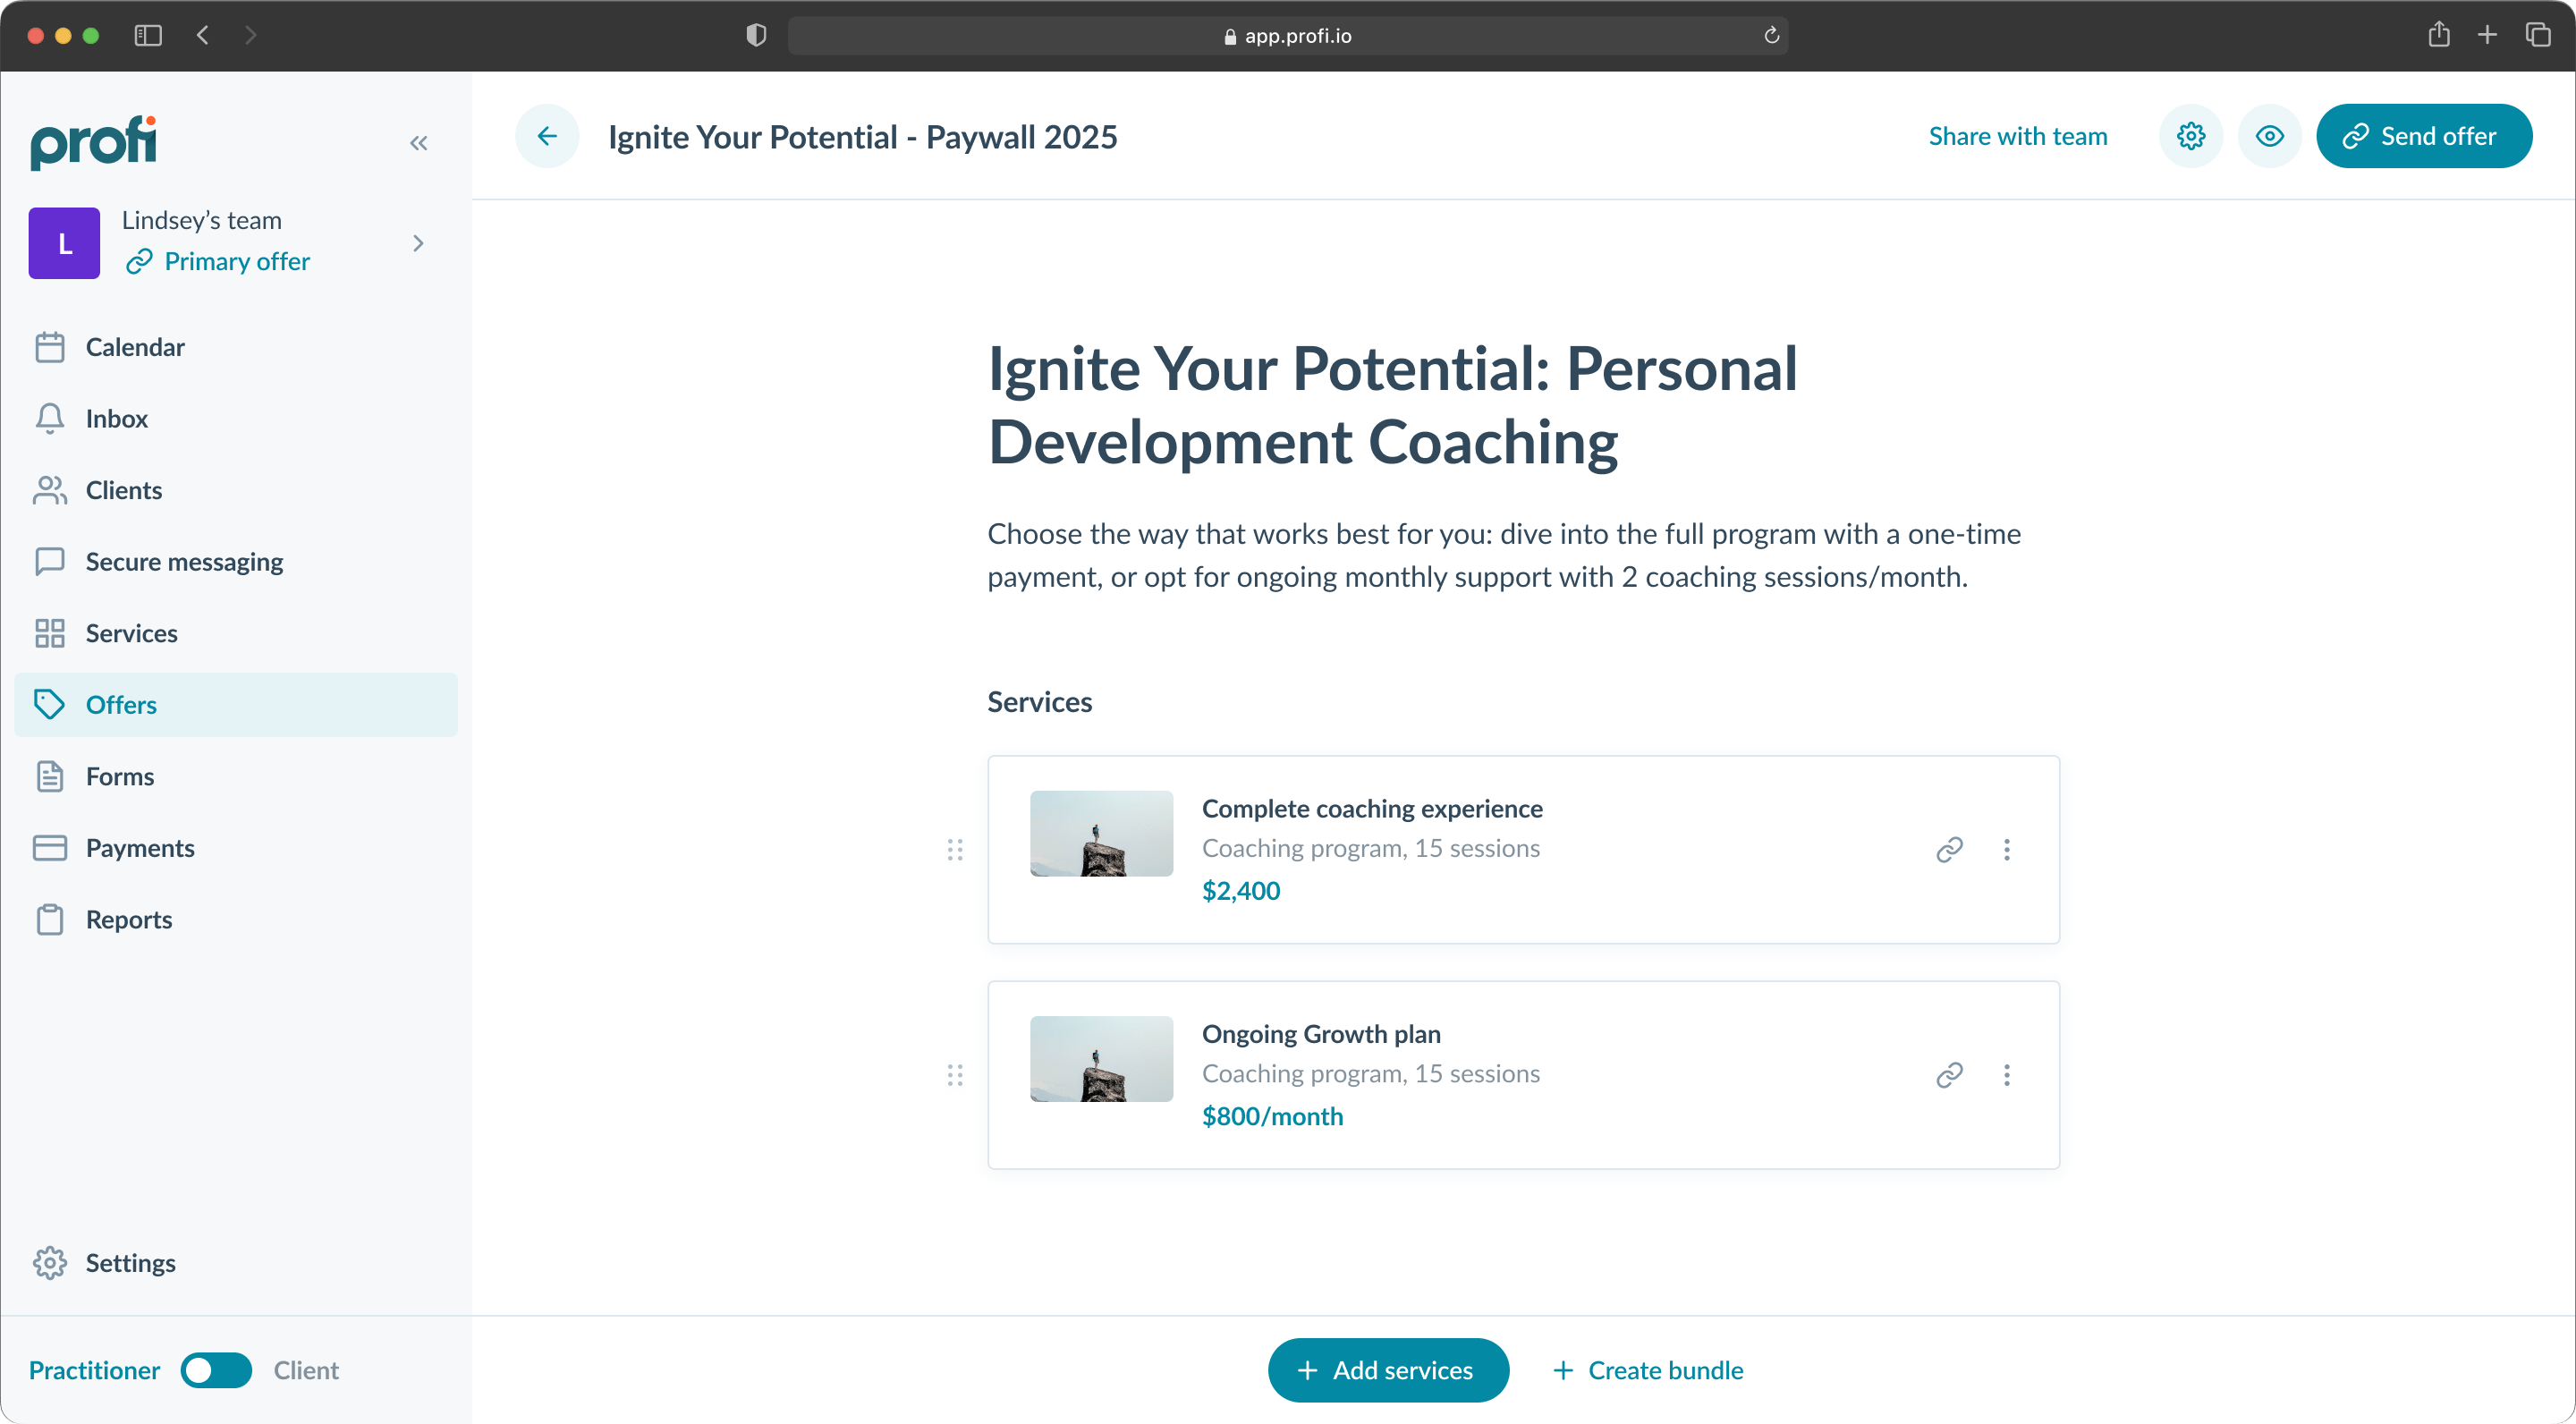Toggle Practitioner/Client mode switch
The image size is (2576, 1424).
coord(216,1370)
